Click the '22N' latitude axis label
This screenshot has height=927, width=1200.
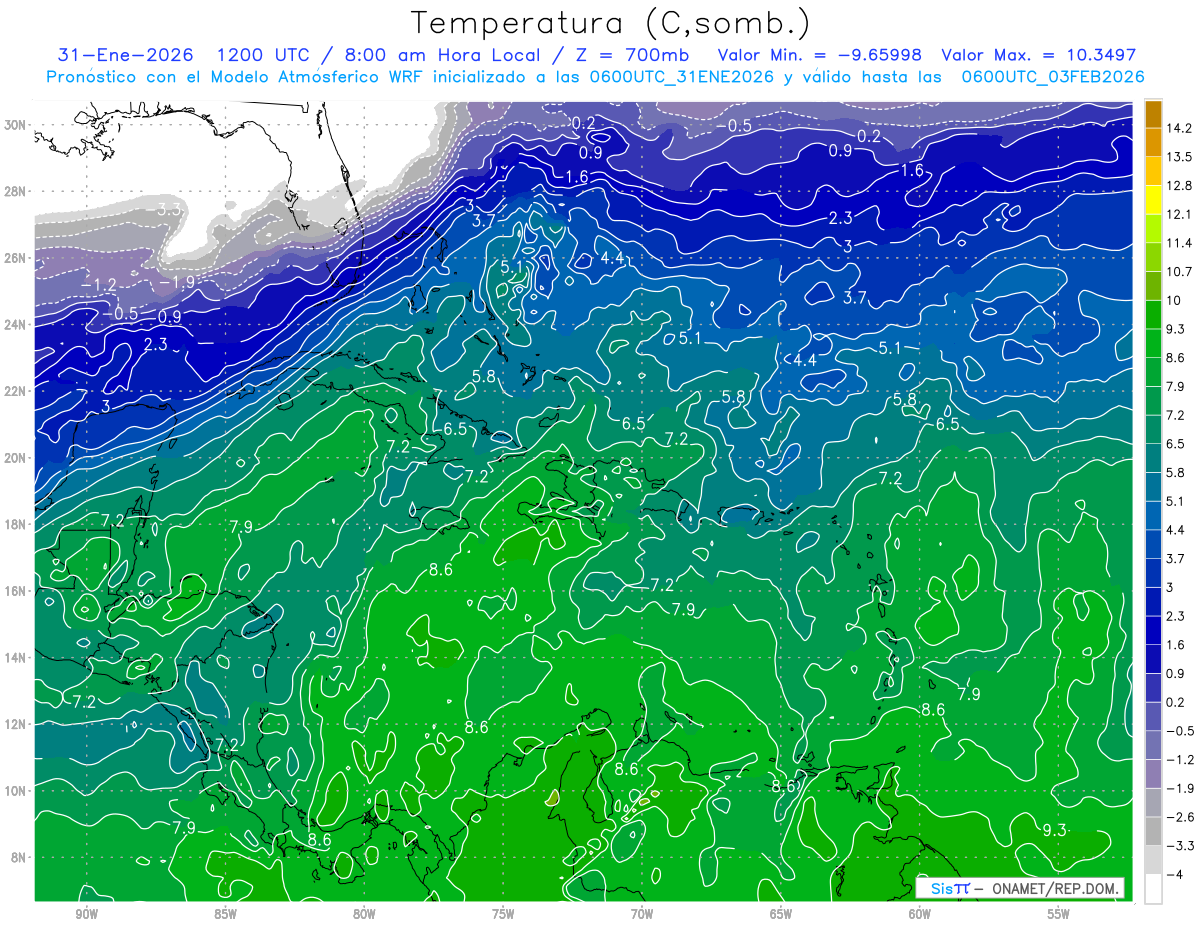(x=16, y=391)
